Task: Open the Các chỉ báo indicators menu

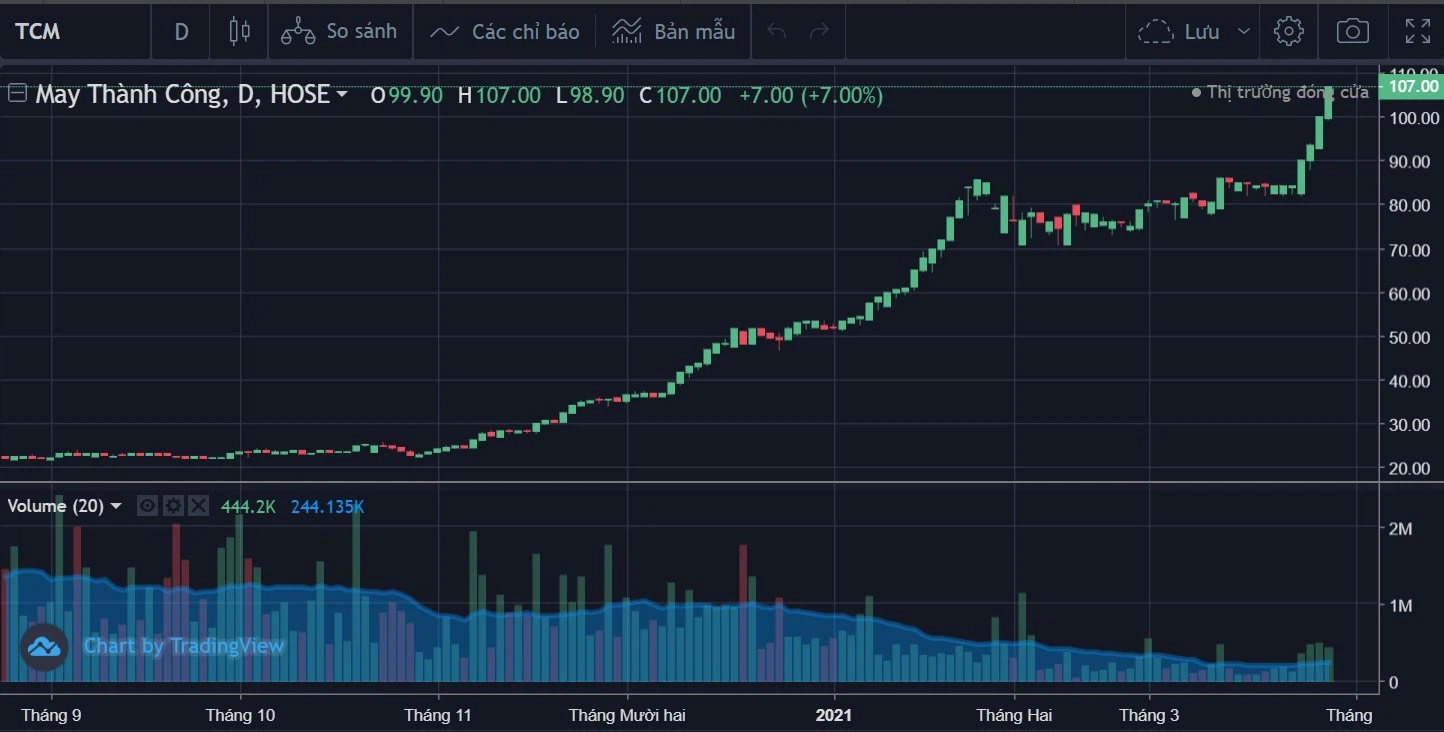Action: [504, 31]
